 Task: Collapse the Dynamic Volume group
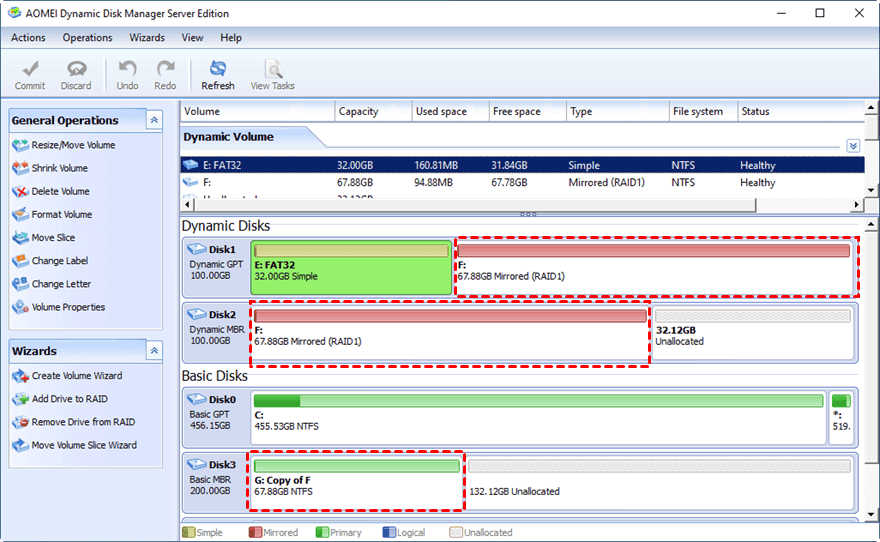pyautogui.click(x=853, y=146)
